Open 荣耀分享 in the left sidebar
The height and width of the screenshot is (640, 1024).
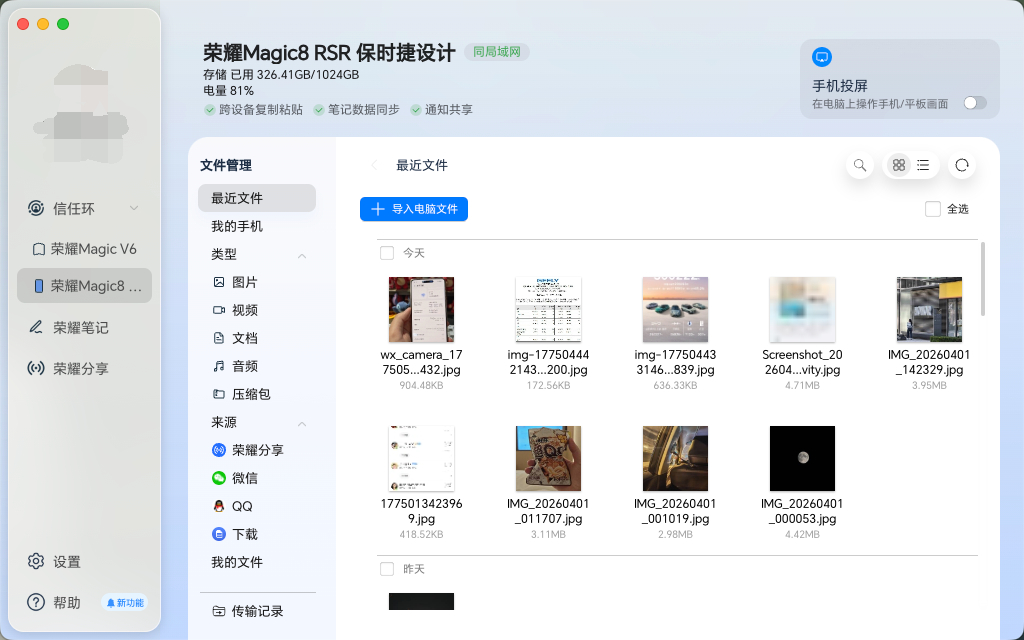pyautogui.click(x=84, y=368)
